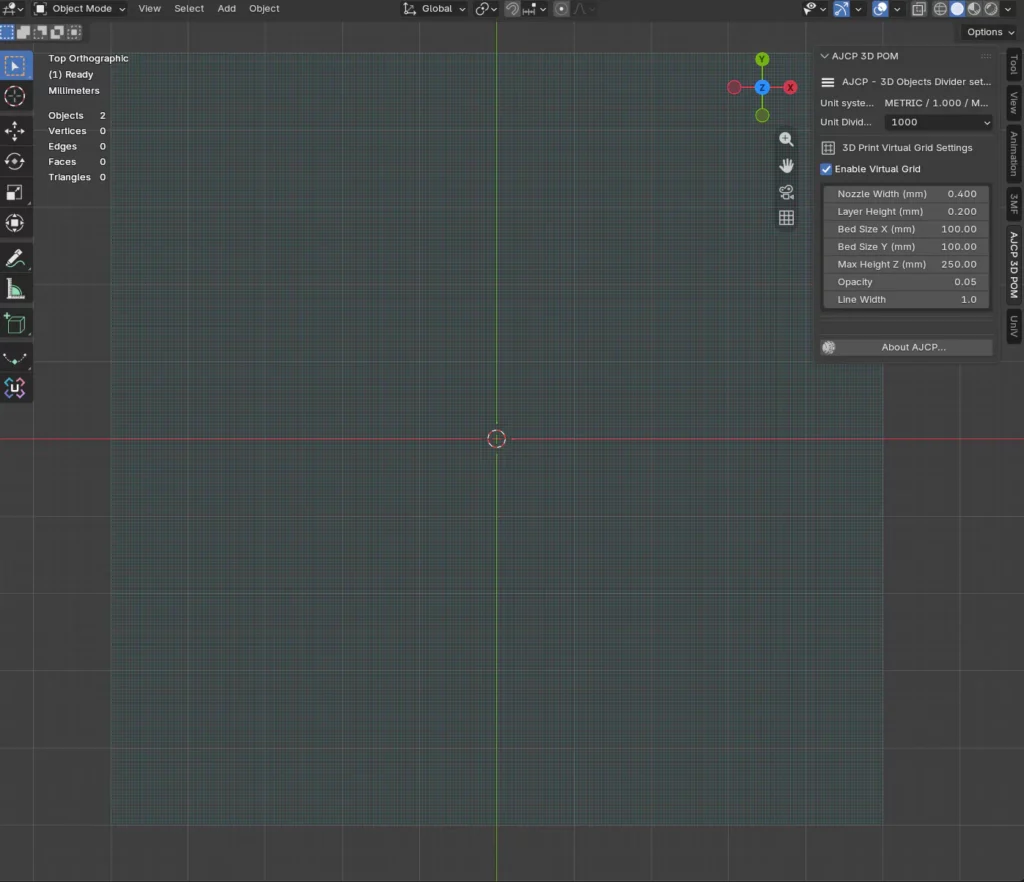Viewport: 1024px width, 882px height.
Task: Select the Annotate pencil tool
Action: click(x=15, y=259)
